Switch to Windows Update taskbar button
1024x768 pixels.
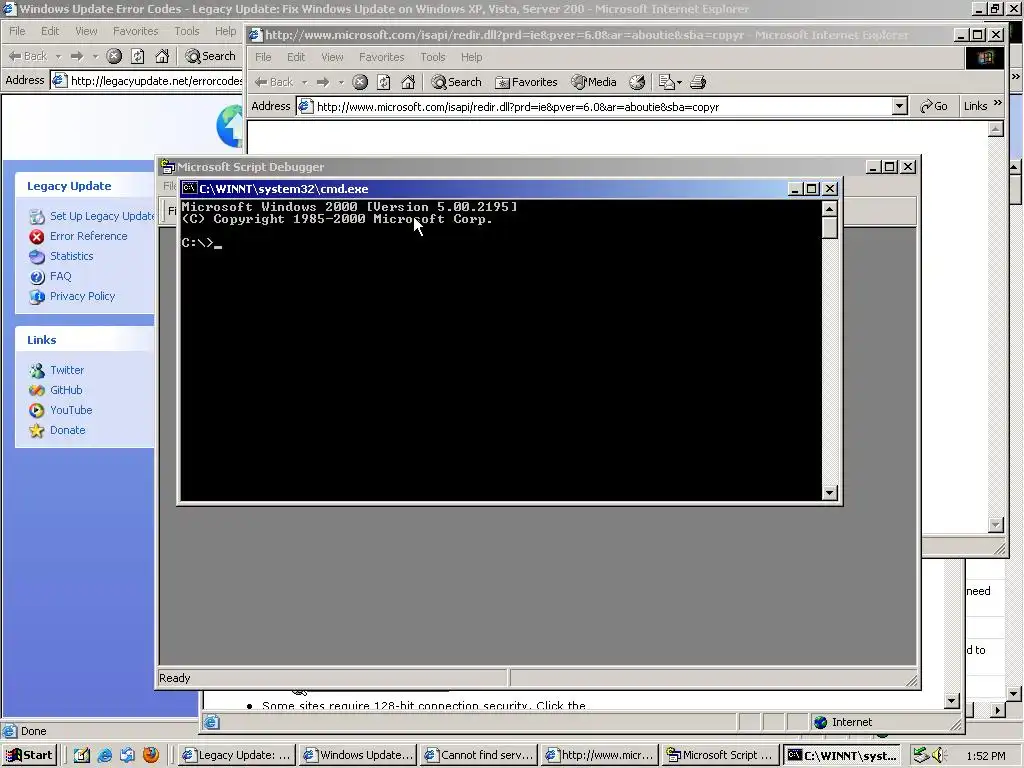coord(359,755)
